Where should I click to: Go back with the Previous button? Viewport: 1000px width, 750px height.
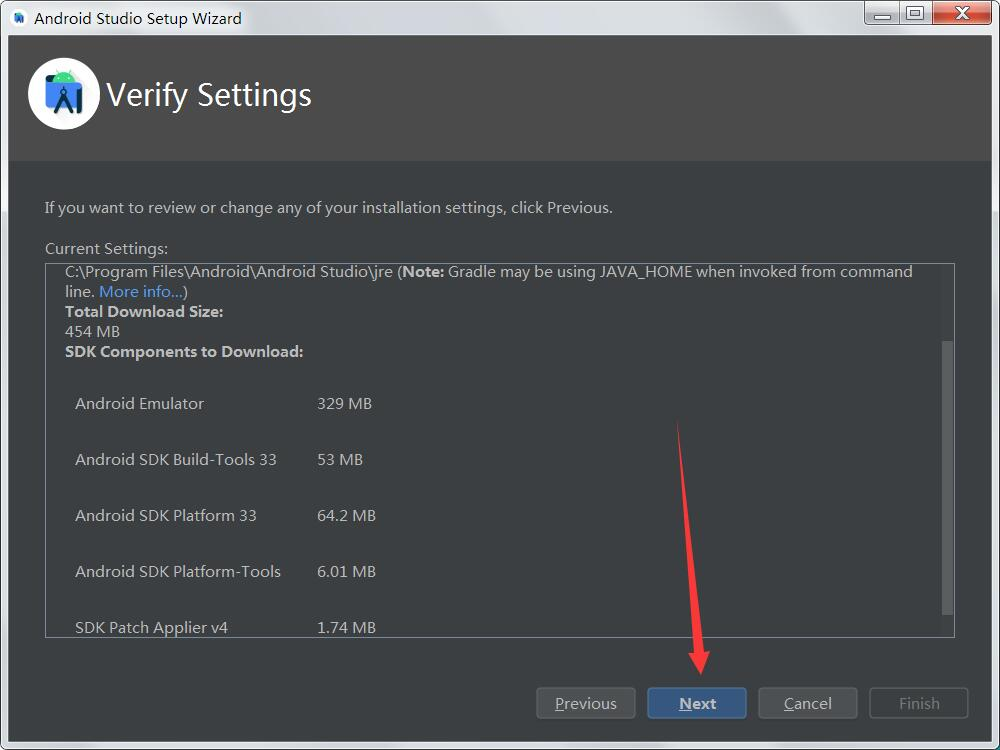click(x=585, y=703)
